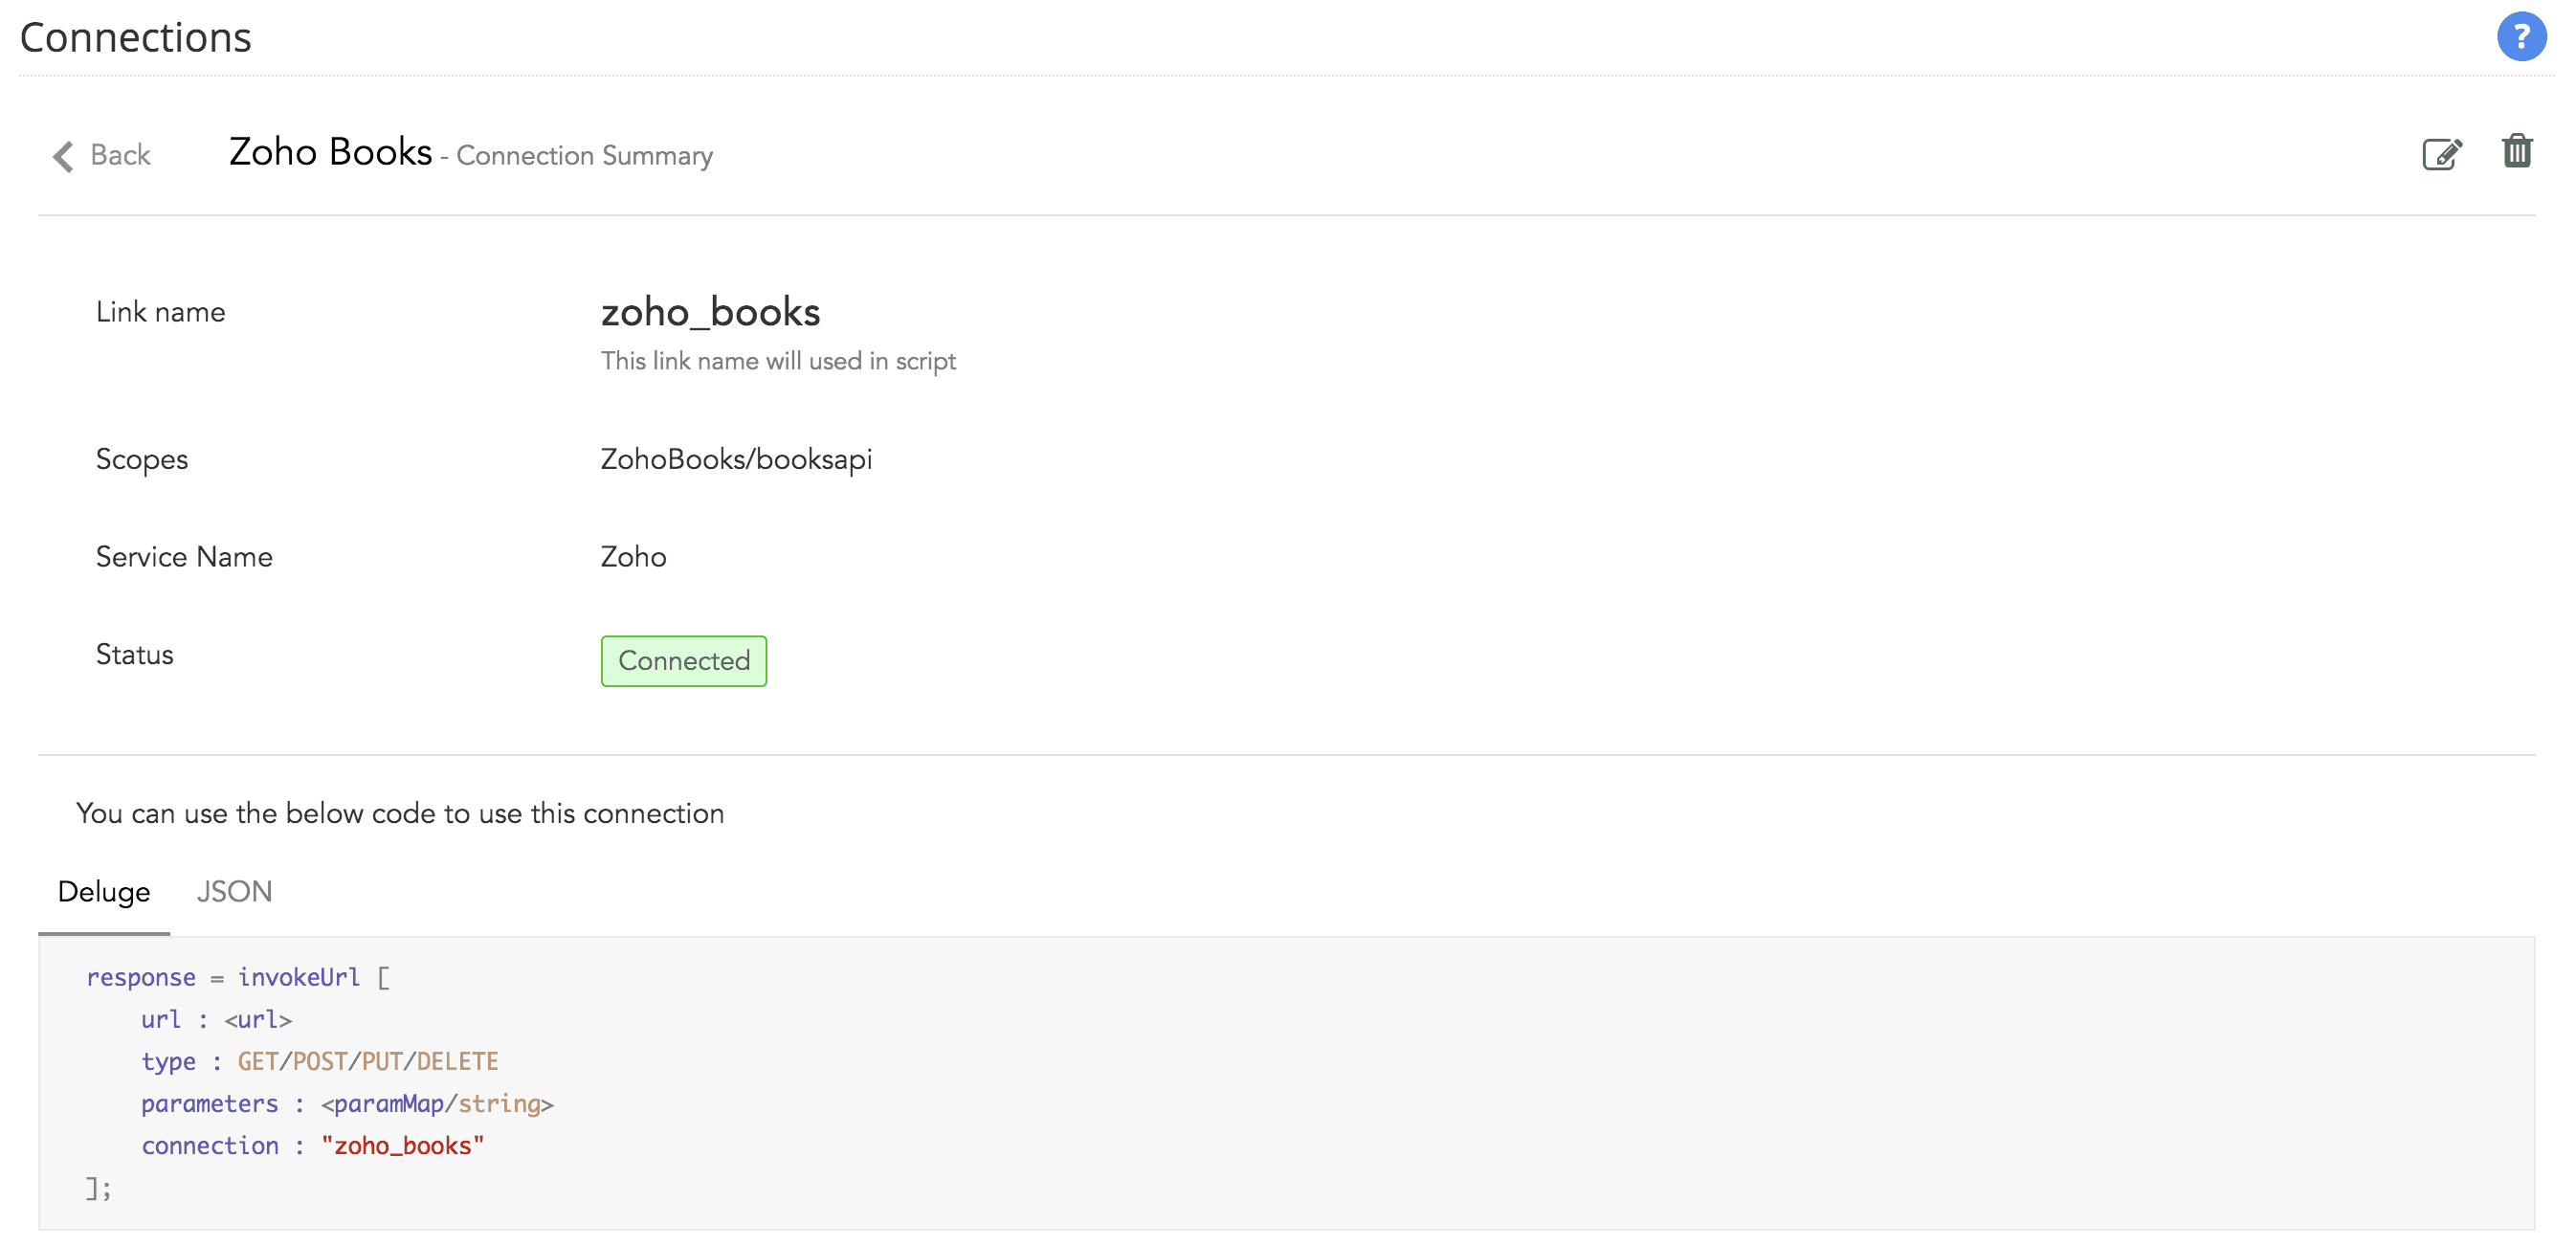Switch to the JSON tab

pyautogui.click(x=234, y=891)
